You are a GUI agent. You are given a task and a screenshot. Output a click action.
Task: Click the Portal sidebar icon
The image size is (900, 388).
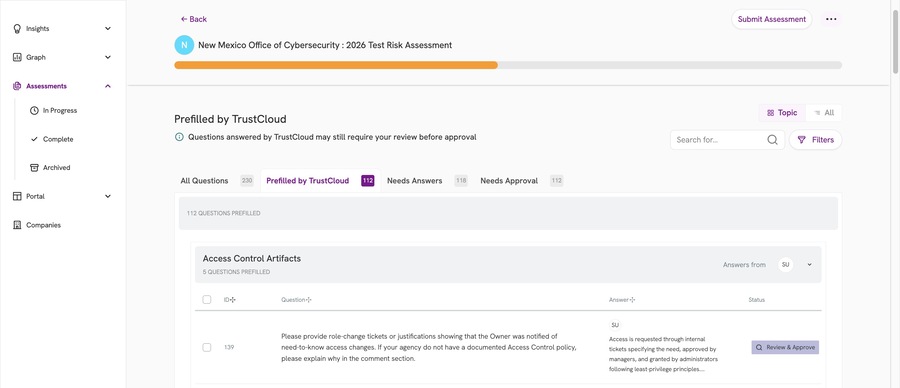click(17, 196)
